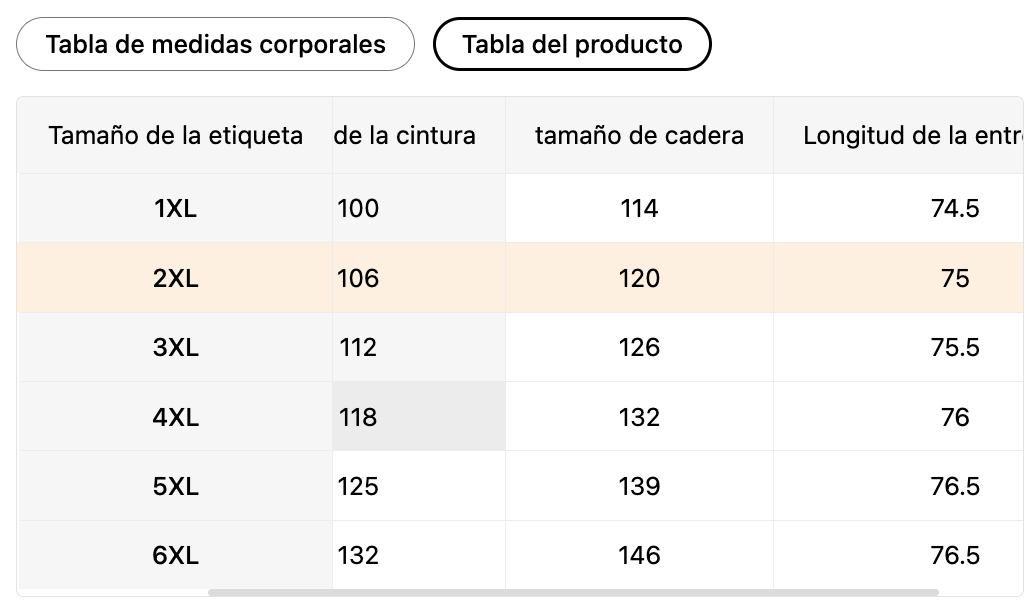Click hip value 120 in the 2XL row
The image size is (1036, 614).
639,278
